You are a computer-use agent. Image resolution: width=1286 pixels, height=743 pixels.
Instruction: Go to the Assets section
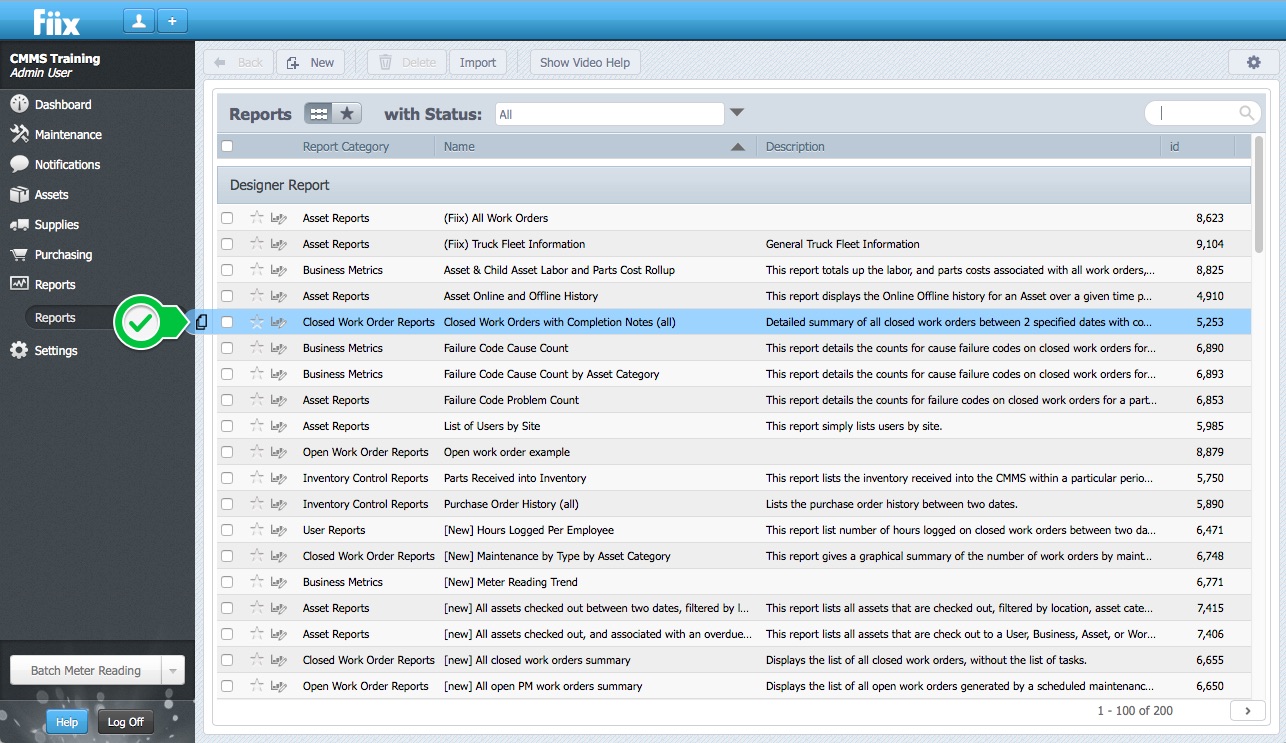coord(52,194)
